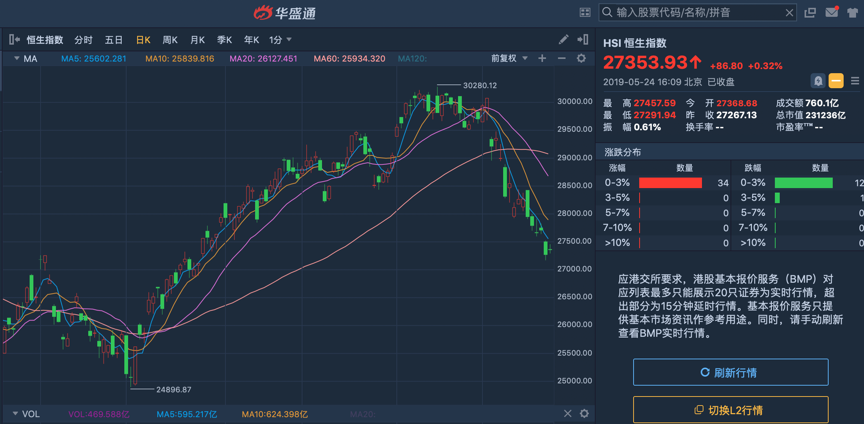The image size is (864, 424).
Task: Click the 总市值 231236亿 value
Action: click(825, 115)
